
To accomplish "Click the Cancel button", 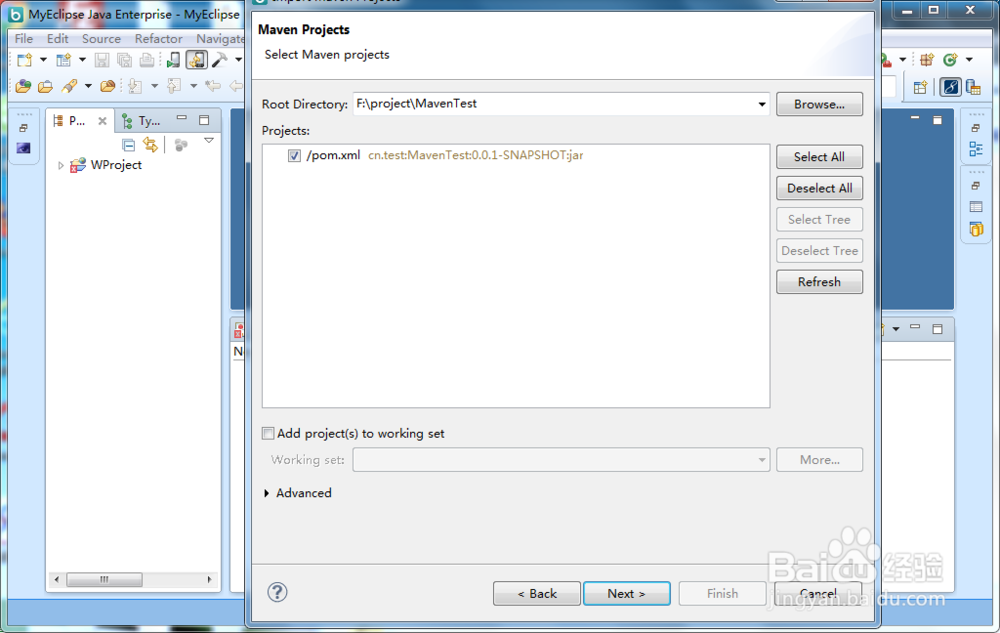I will [x=818, y=593].
